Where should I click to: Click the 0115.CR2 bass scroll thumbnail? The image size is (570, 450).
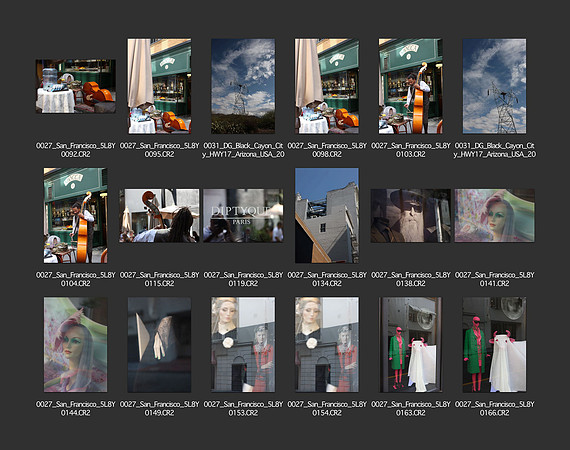[159, 216]
